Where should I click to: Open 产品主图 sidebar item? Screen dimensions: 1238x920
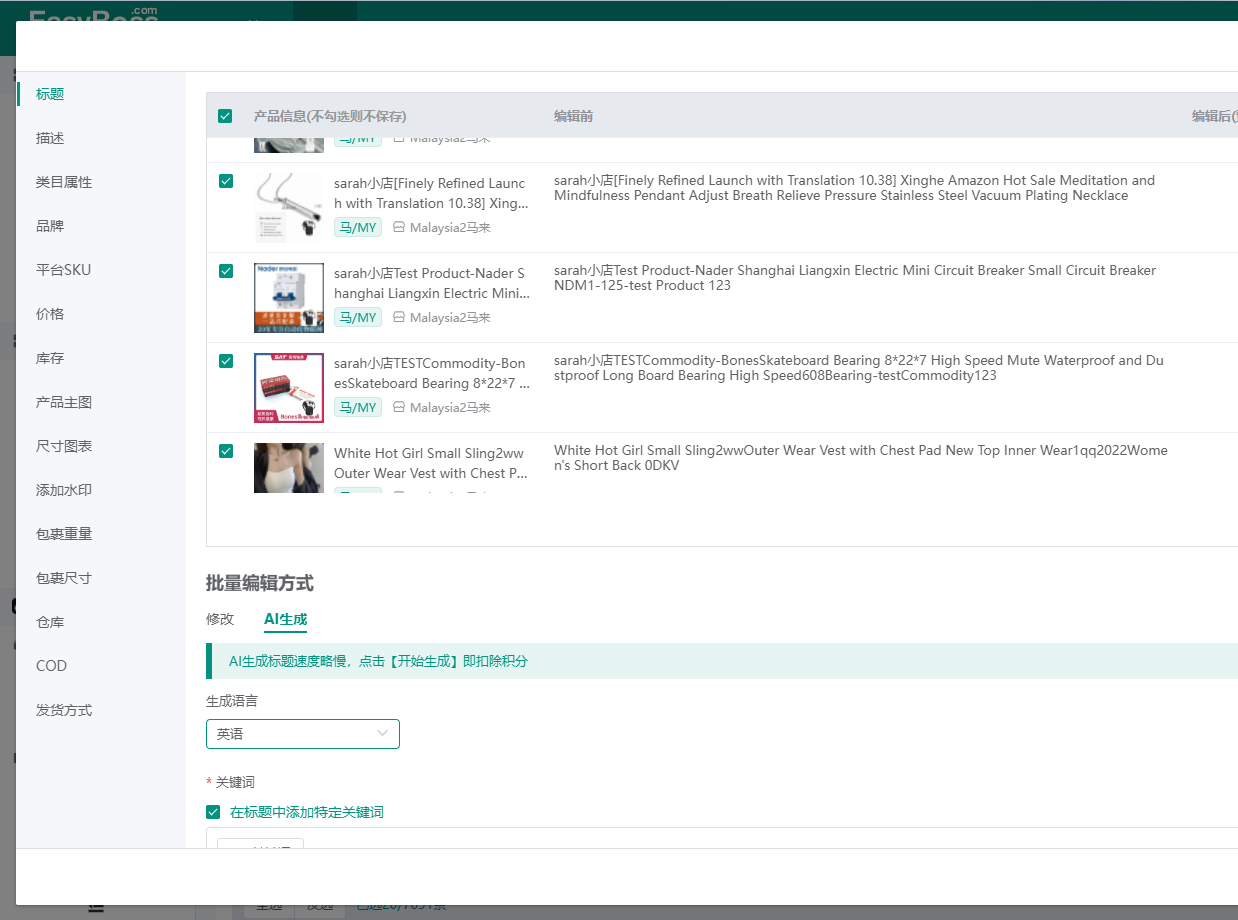[64, 402]
